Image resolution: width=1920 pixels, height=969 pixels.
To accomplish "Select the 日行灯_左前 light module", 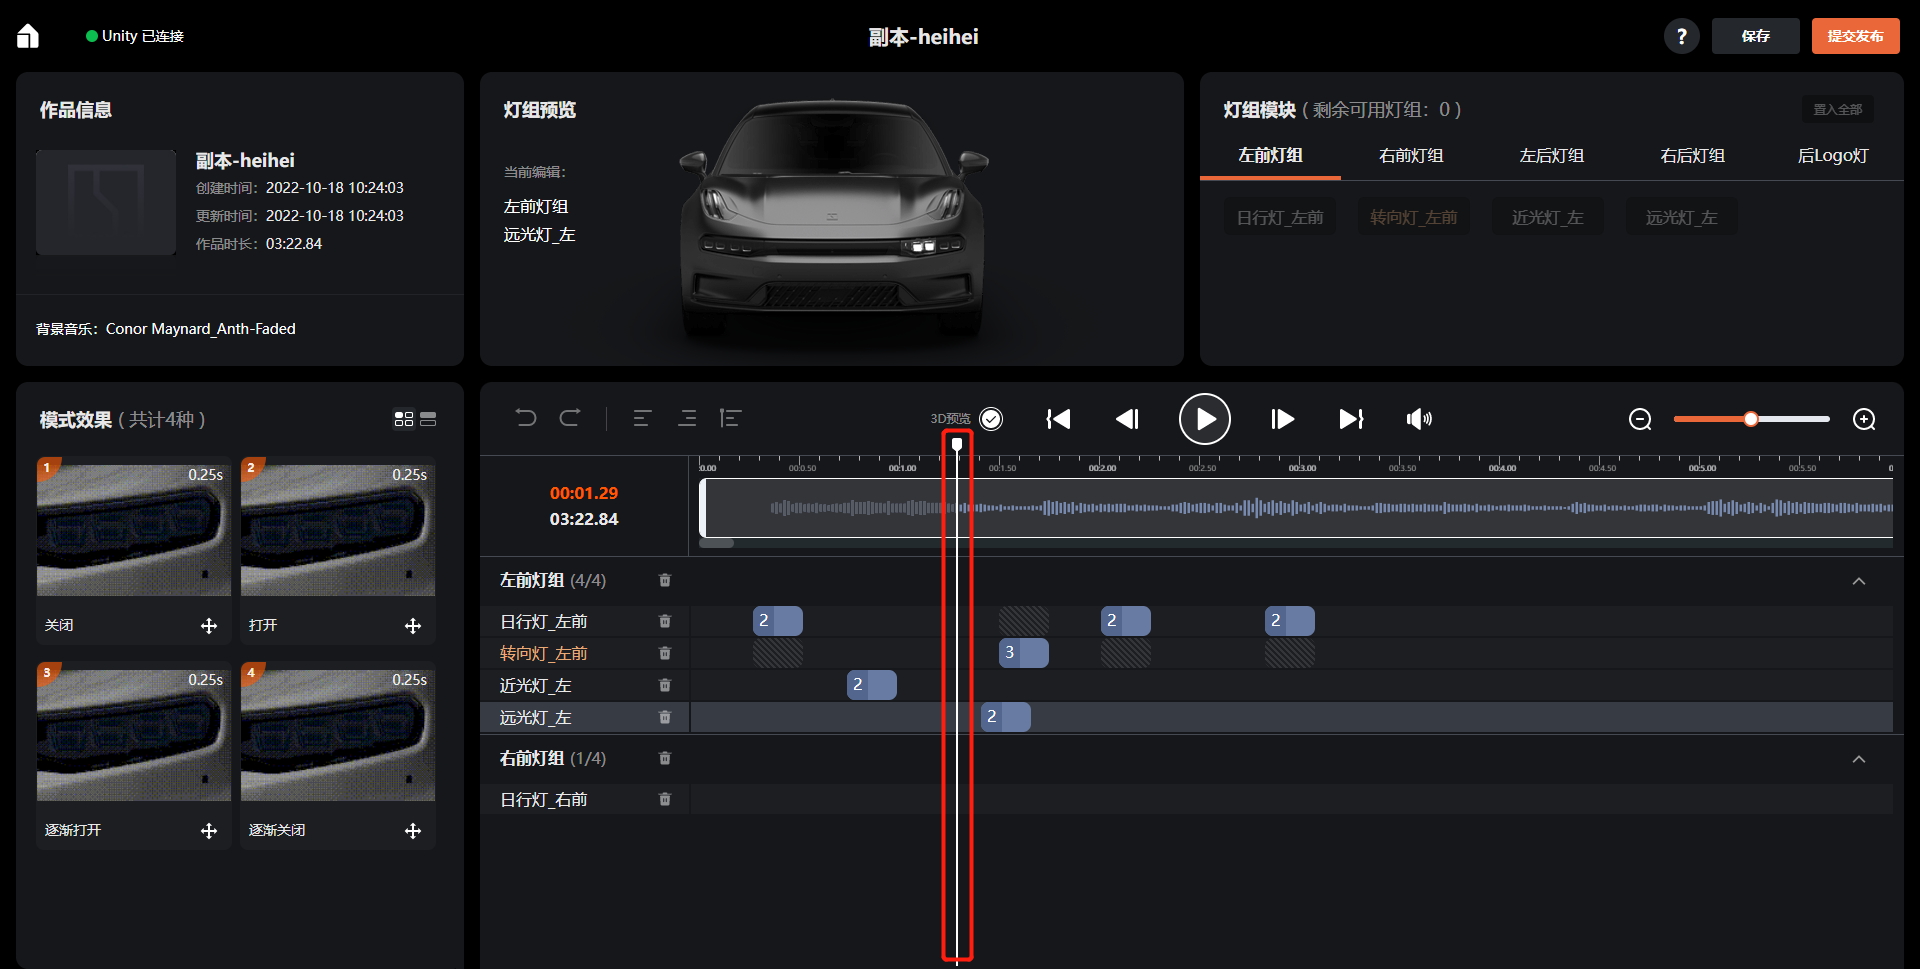I will [x=1279, y=217].
